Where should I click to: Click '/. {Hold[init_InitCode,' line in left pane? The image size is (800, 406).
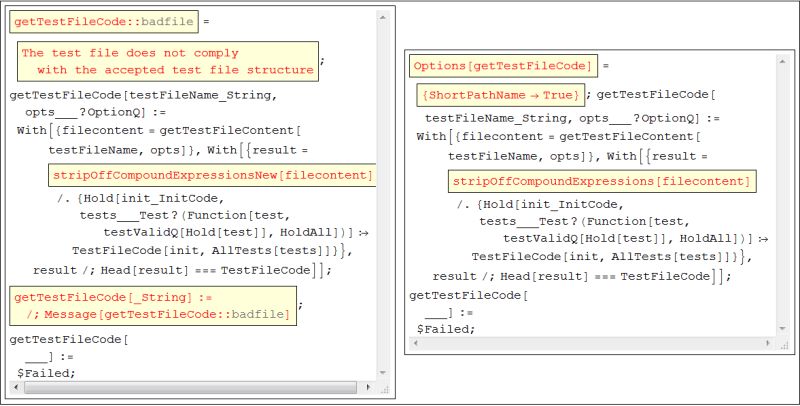point(140,198)
